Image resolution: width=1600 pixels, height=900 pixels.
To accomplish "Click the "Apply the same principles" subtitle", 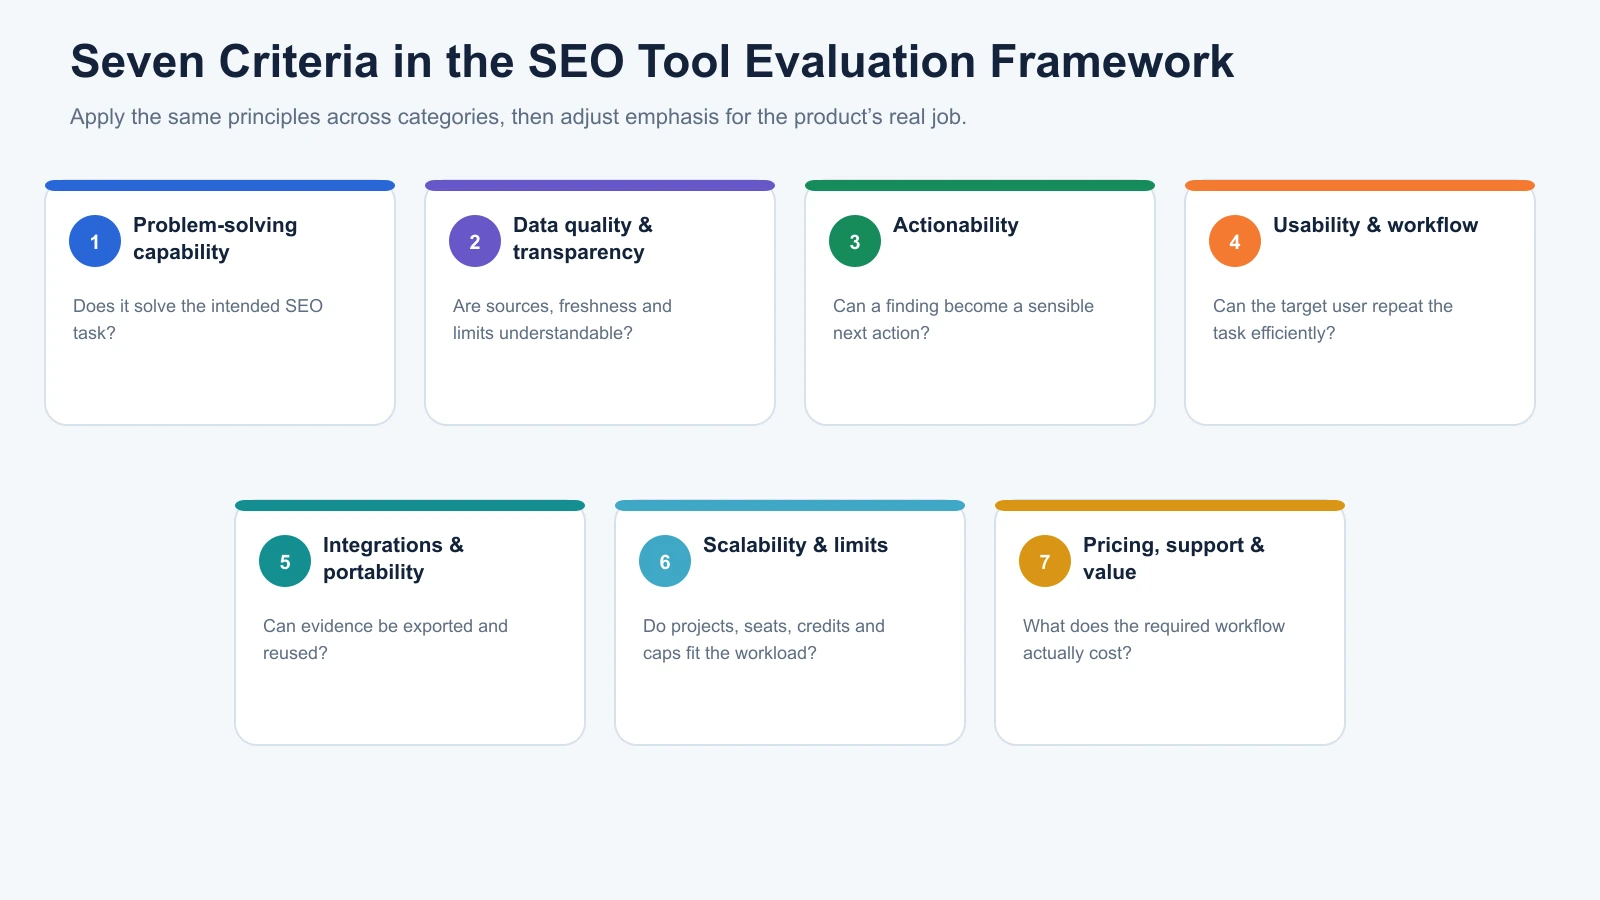I will (x=518, y=117).
